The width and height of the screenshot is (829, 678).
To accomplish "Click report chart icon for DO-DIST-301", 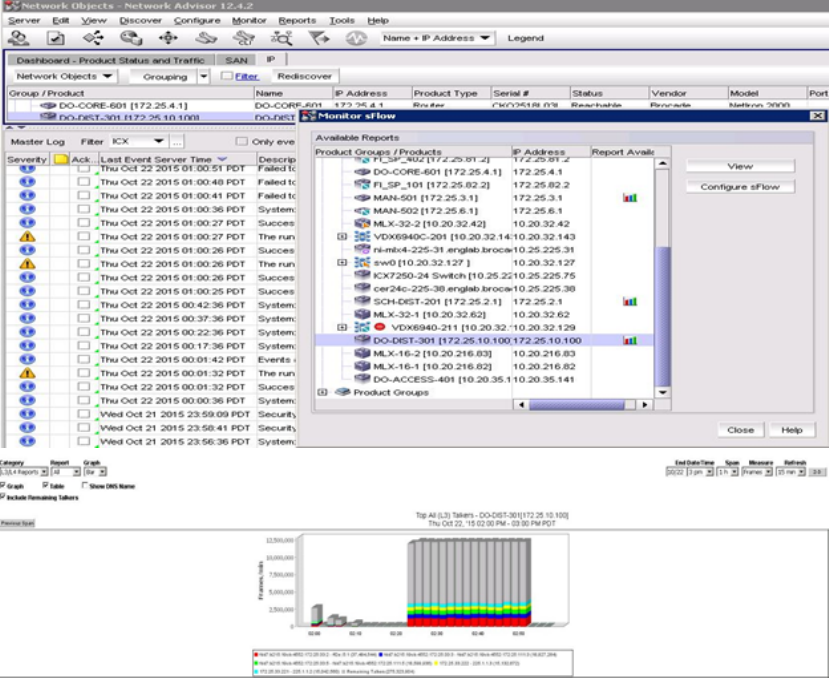I will click(x=630, y=341).
